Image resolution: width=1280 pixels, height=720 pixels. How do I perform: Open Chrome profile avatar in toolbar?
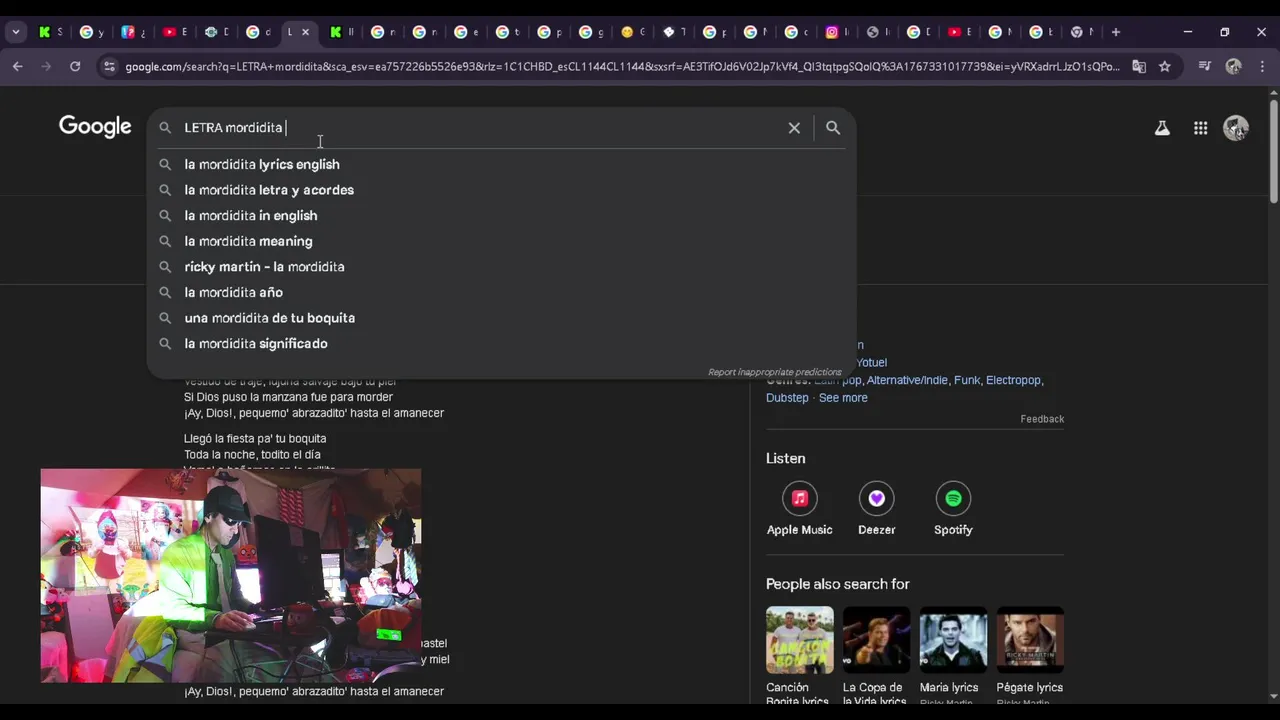[1233, 67]
